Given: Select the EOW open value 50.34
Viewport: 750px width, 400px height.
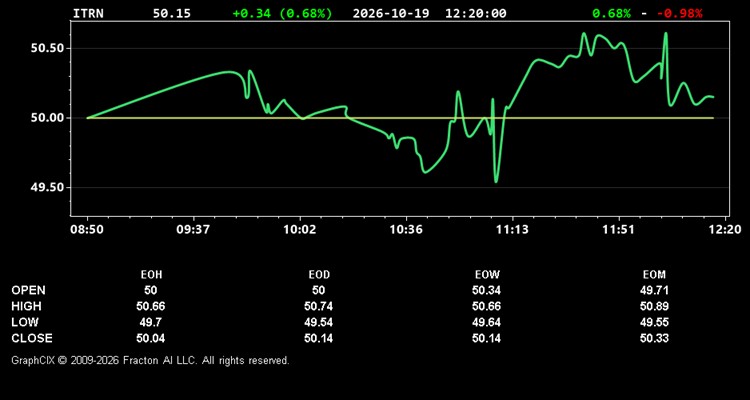Looking at the screenshot, I should coord(486,290).
